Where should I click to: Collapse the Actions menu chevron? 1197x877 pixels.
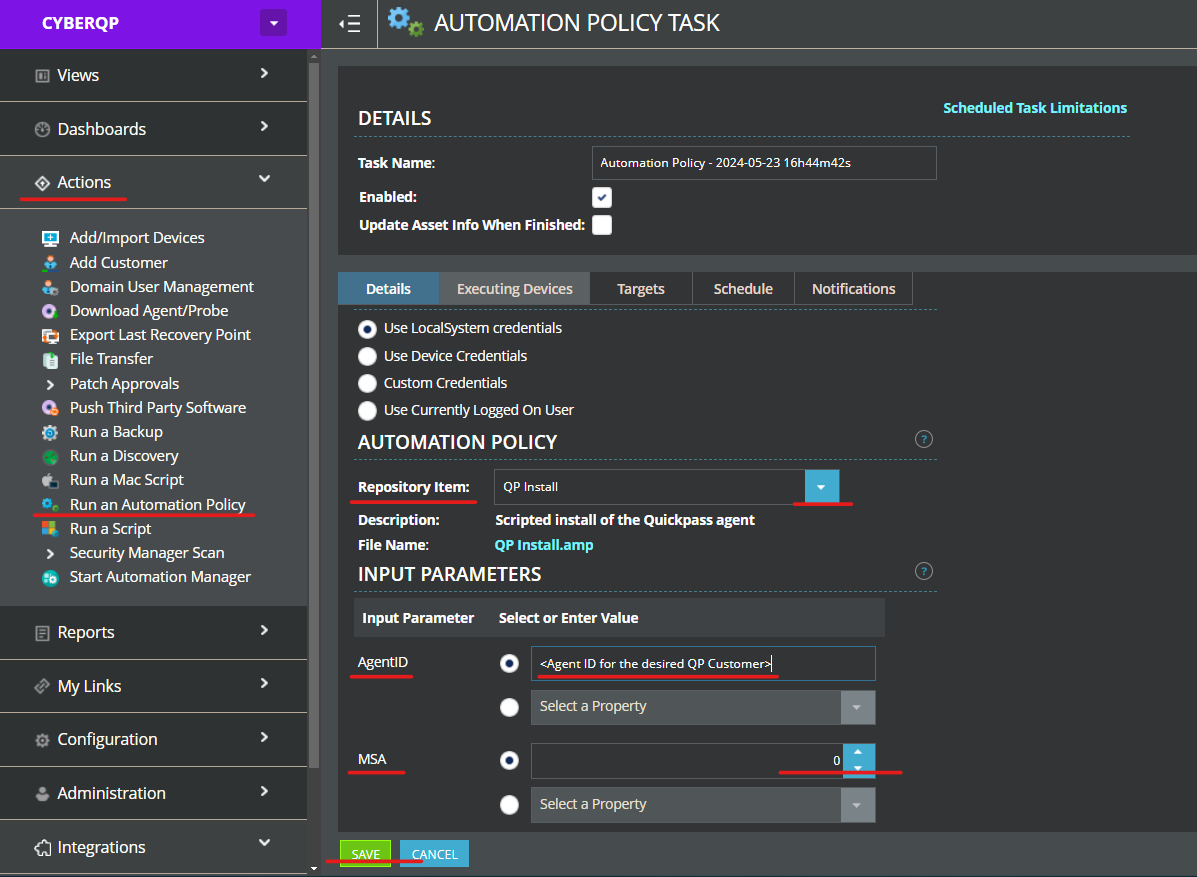[264, 179]
